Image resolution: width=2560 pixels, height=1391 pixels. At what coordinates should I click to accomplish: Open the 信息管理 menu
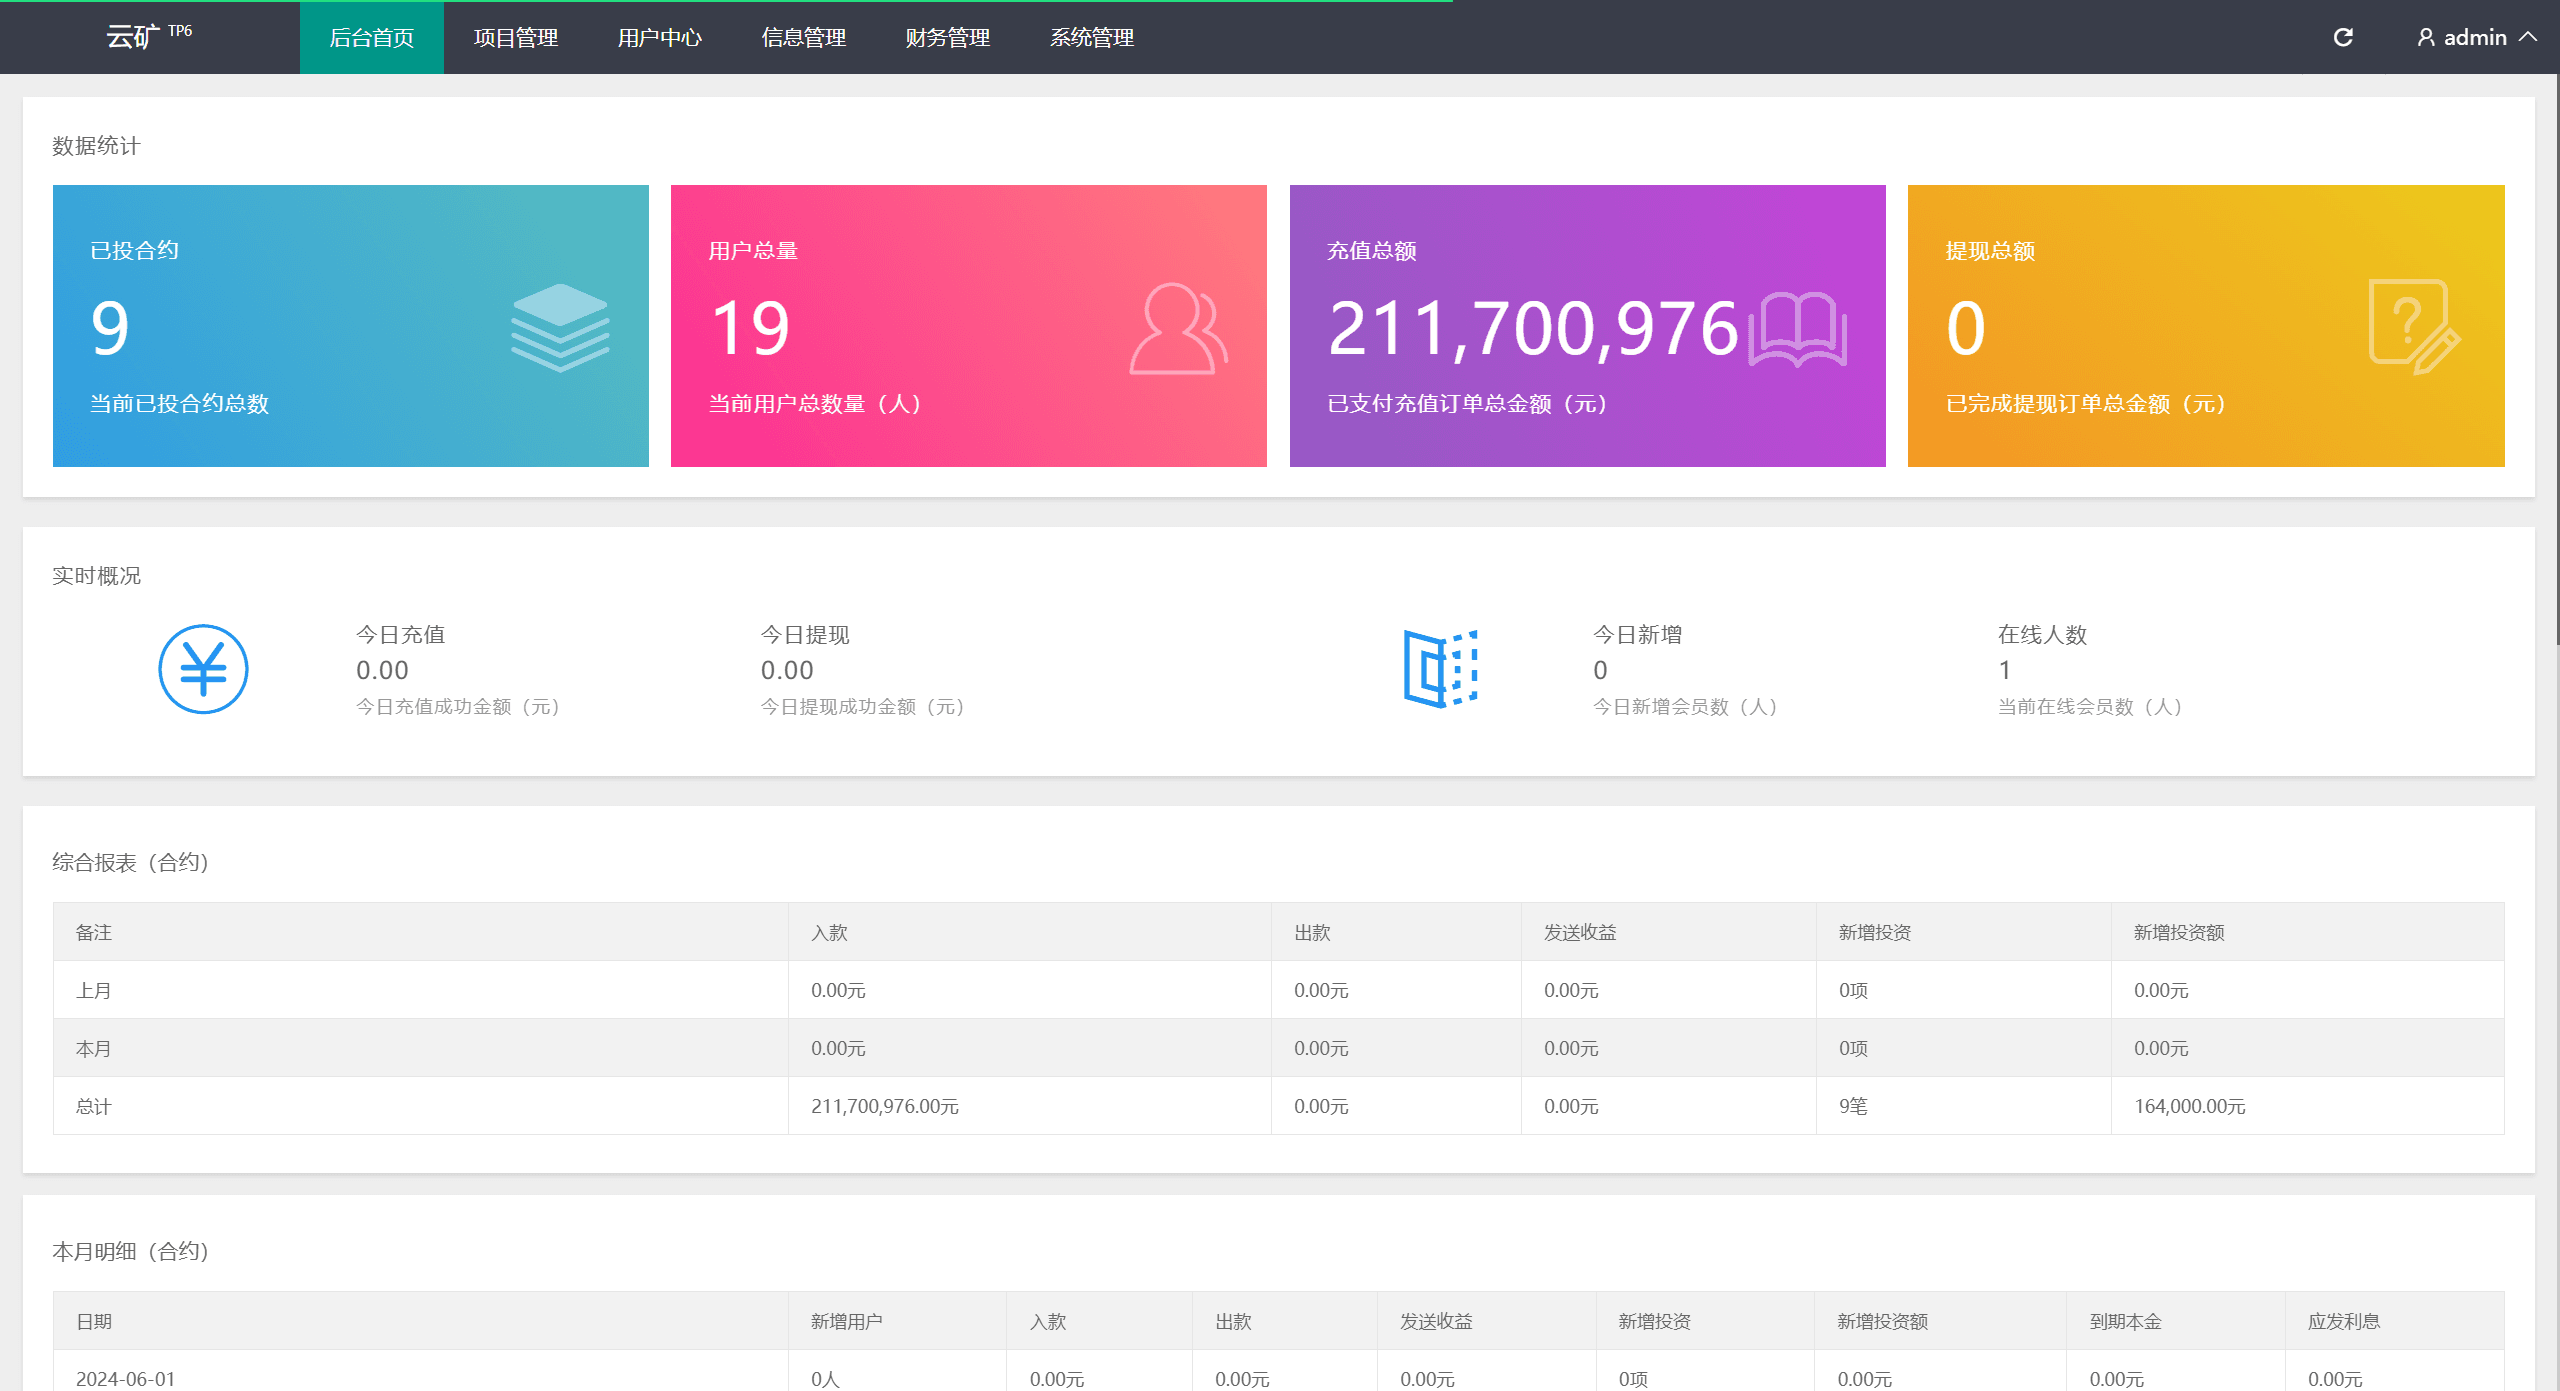point(803,38)
